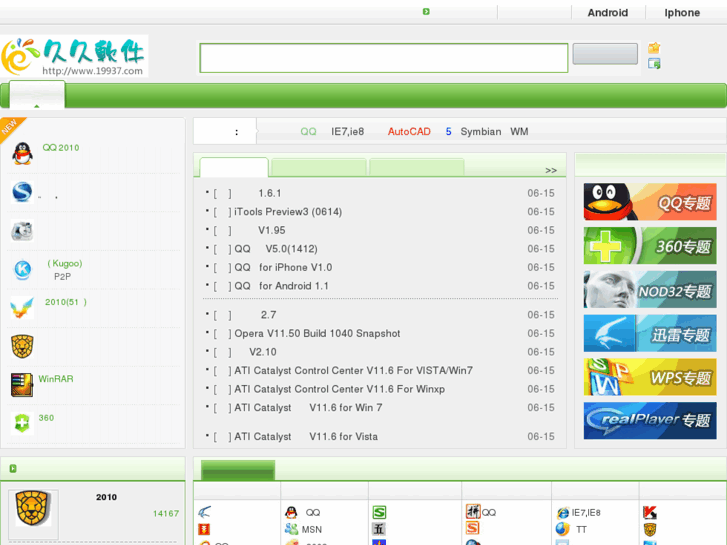Screen dimensions: 727x545
Task: Click the orange Sogou S icon in table
Action: coord(472,528)
